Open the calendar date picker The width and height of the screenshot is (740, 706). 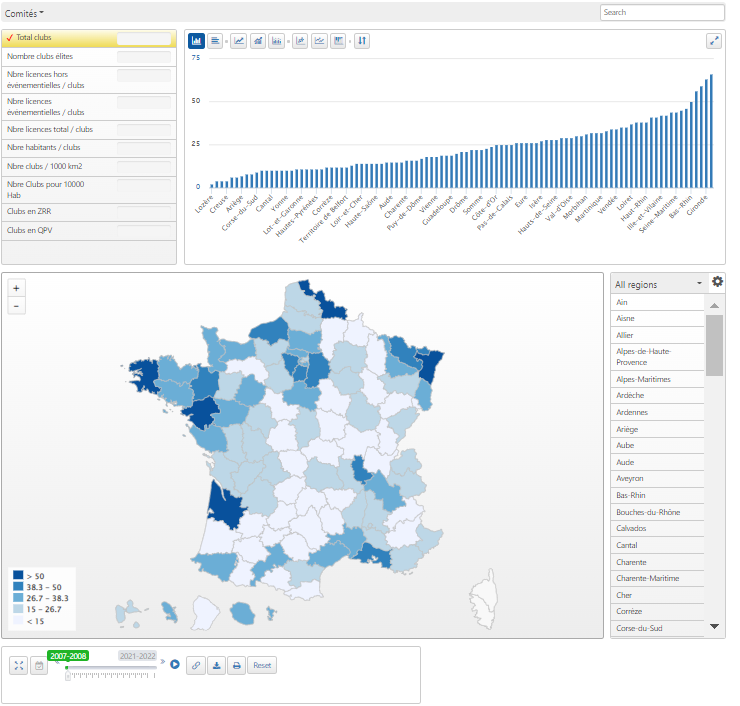pos(39,665)
